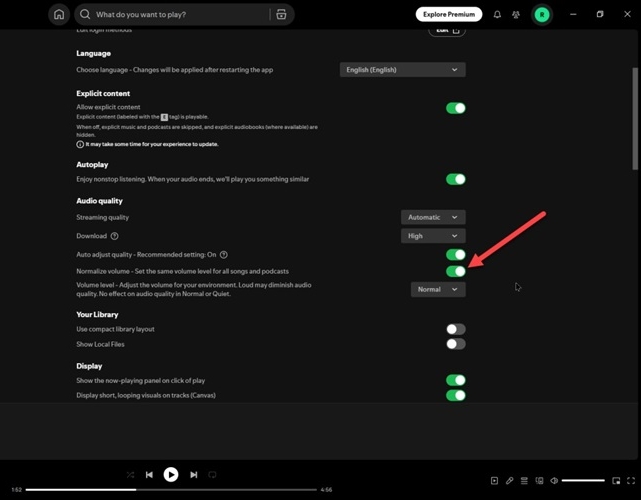Image resolution: width=641 pixels, height=500 pixels.
Task: Open Download quality High dropdown
Action: point(433,236)
